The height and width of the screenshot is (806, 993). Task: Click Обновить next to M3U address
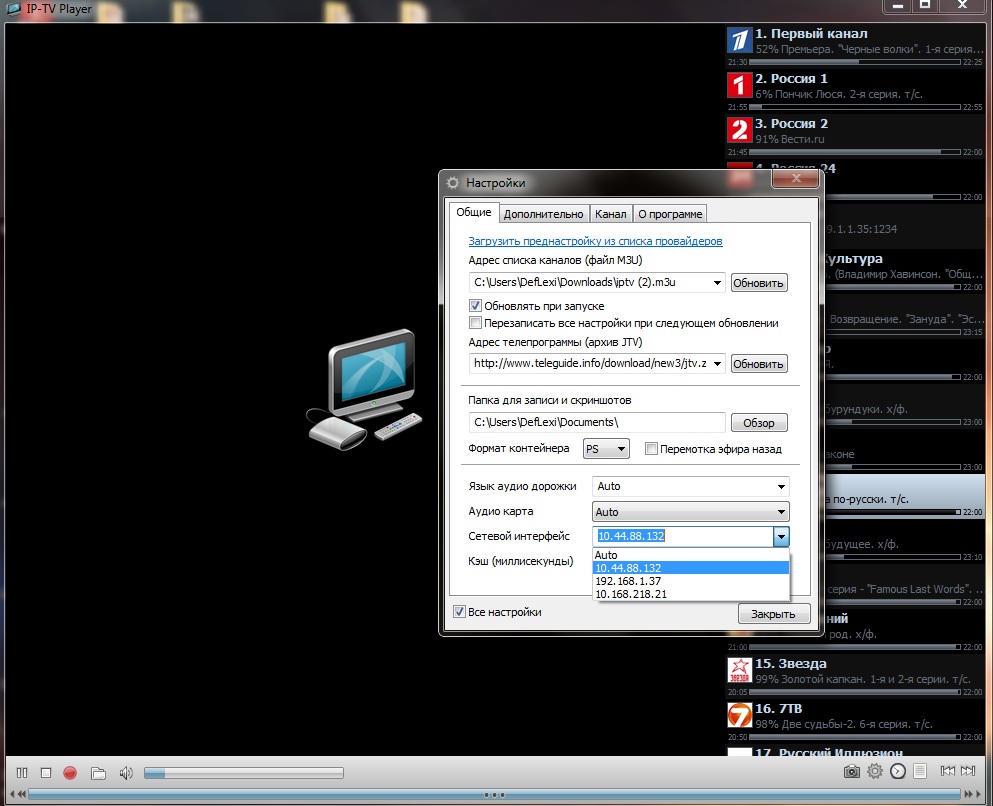pyautogui.click(x=759, y=283)
